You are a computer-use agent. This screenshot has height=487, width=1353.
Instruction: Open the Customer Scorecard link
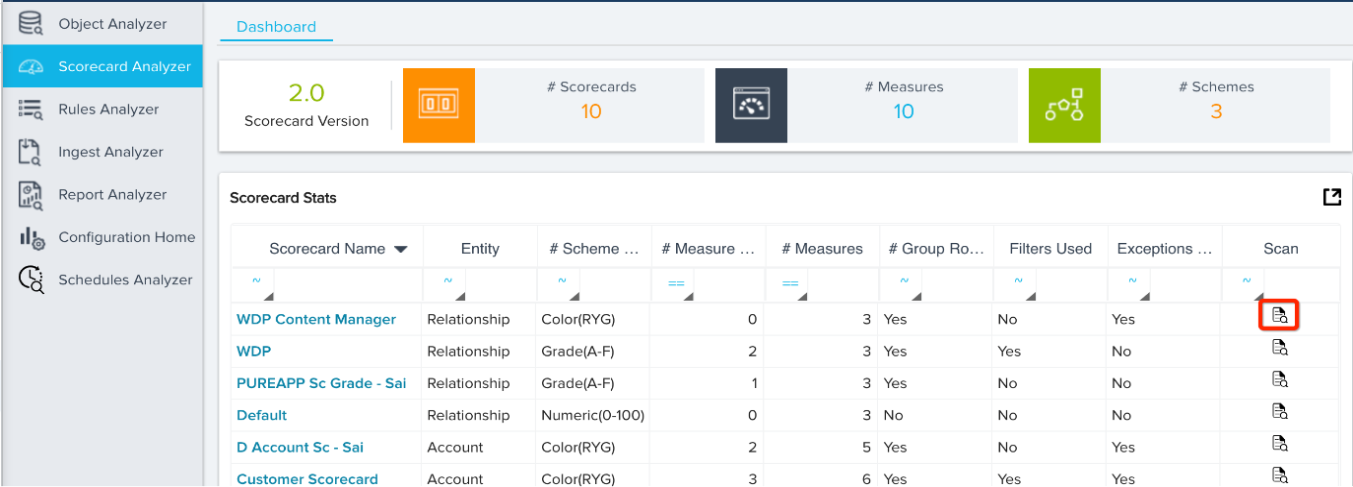click(x=307, y=479)
